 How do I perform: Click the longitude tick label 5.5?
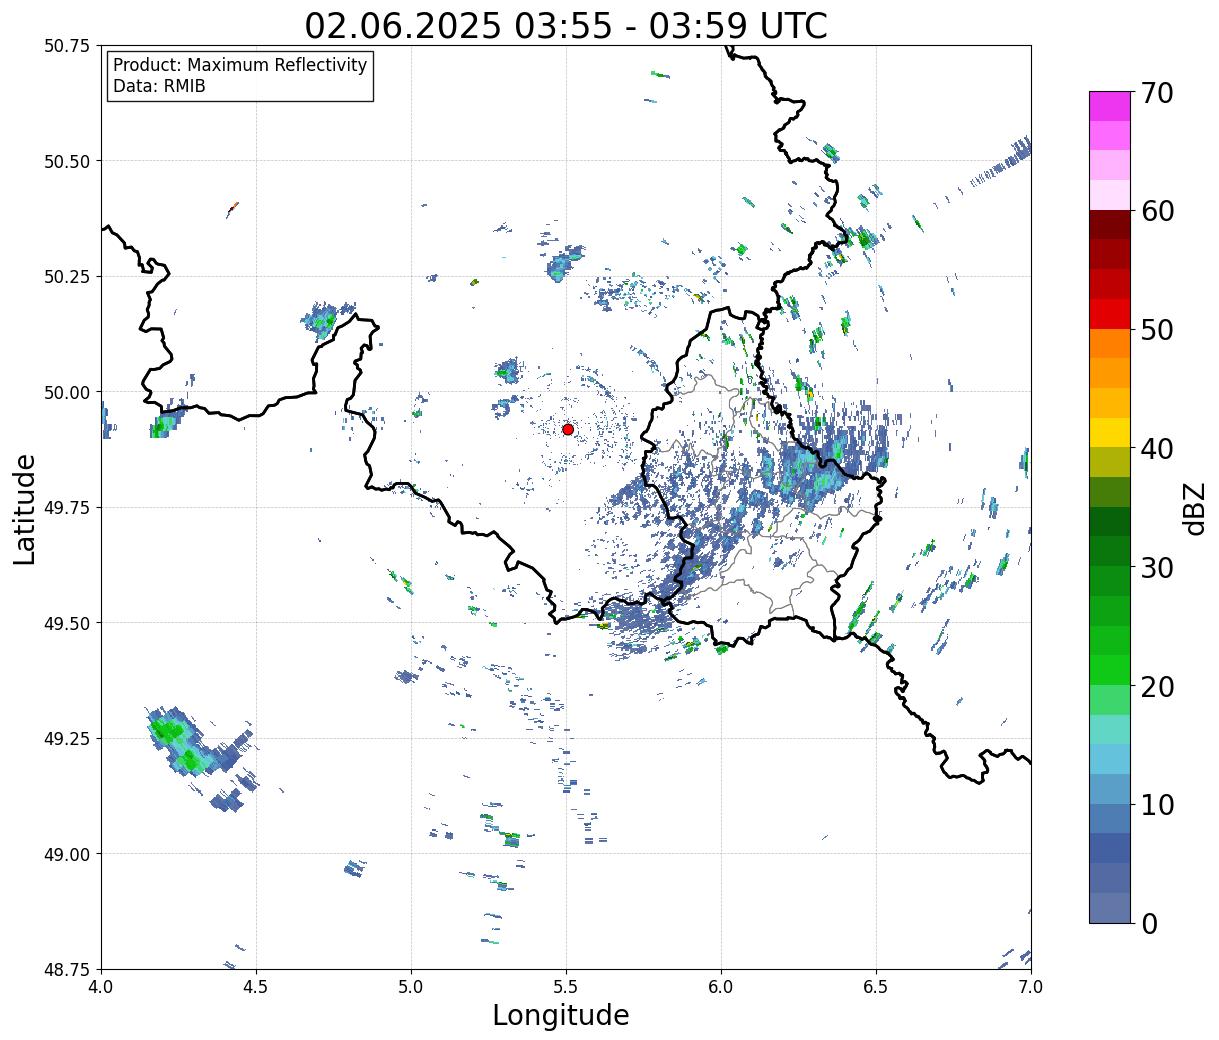[566, 986]
